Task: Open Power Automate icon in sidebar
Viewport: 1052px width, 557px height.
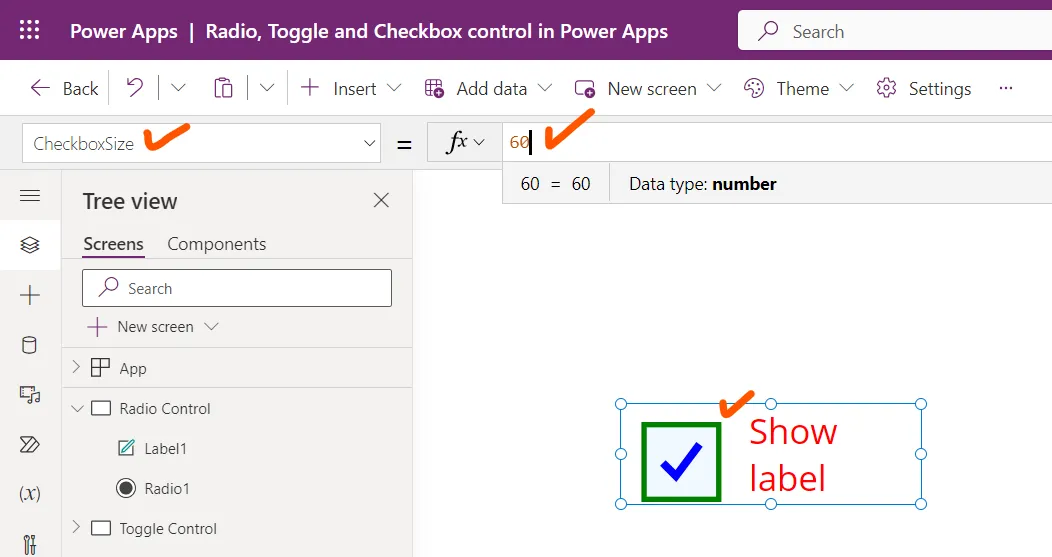Action: point(30,444)
